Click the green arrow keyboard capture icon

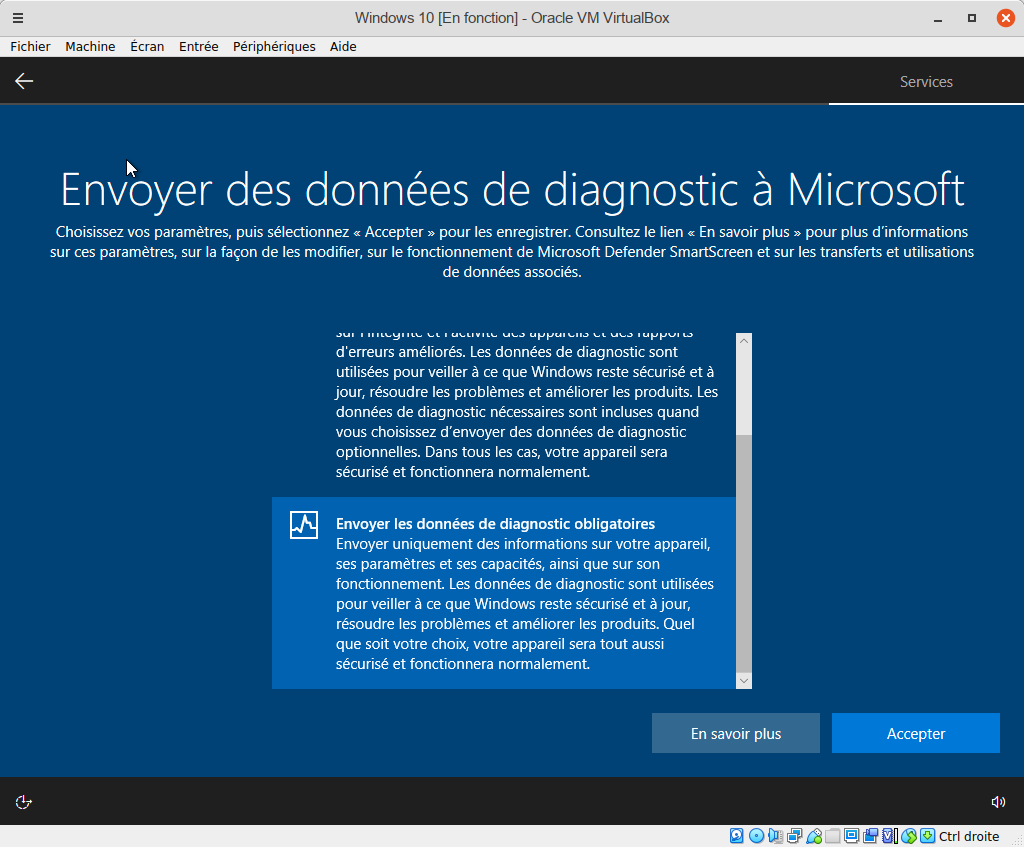pos(927,836)
